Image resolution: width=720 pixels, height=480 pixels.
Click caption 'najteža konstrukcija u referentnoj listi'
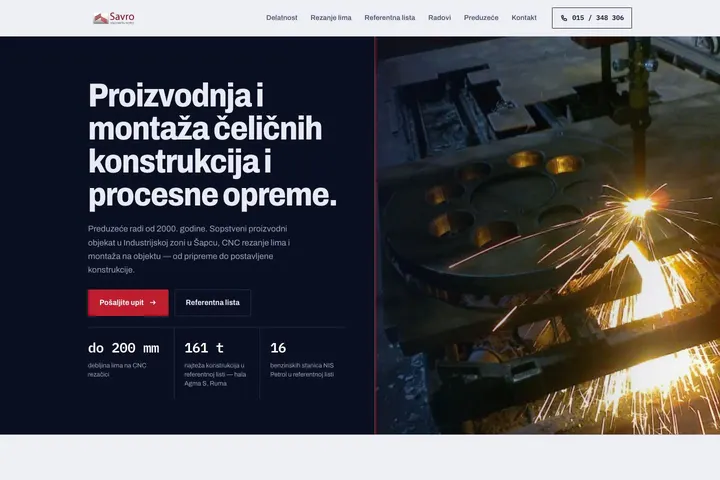pyautogui.click(x=215, y=374)
